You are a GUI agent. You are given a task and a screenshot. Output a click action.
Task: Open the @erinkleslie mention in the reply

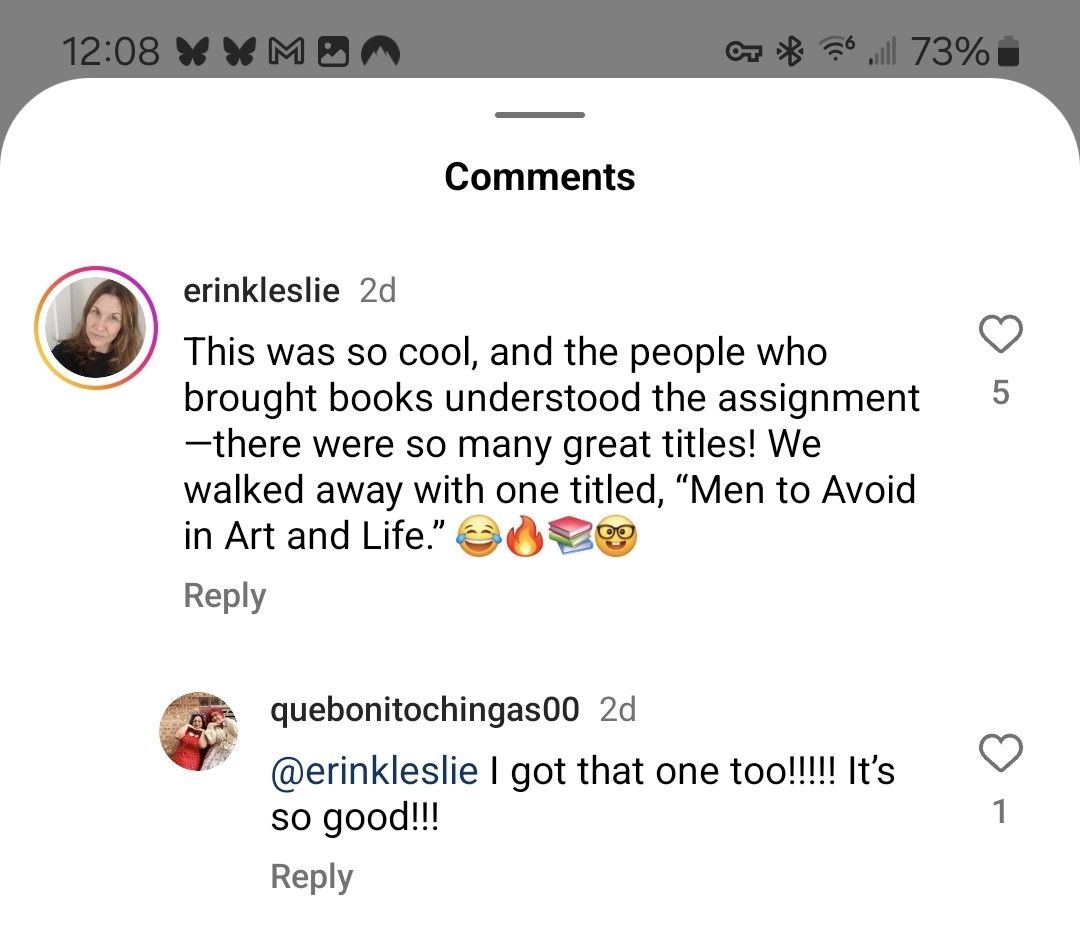375,771
